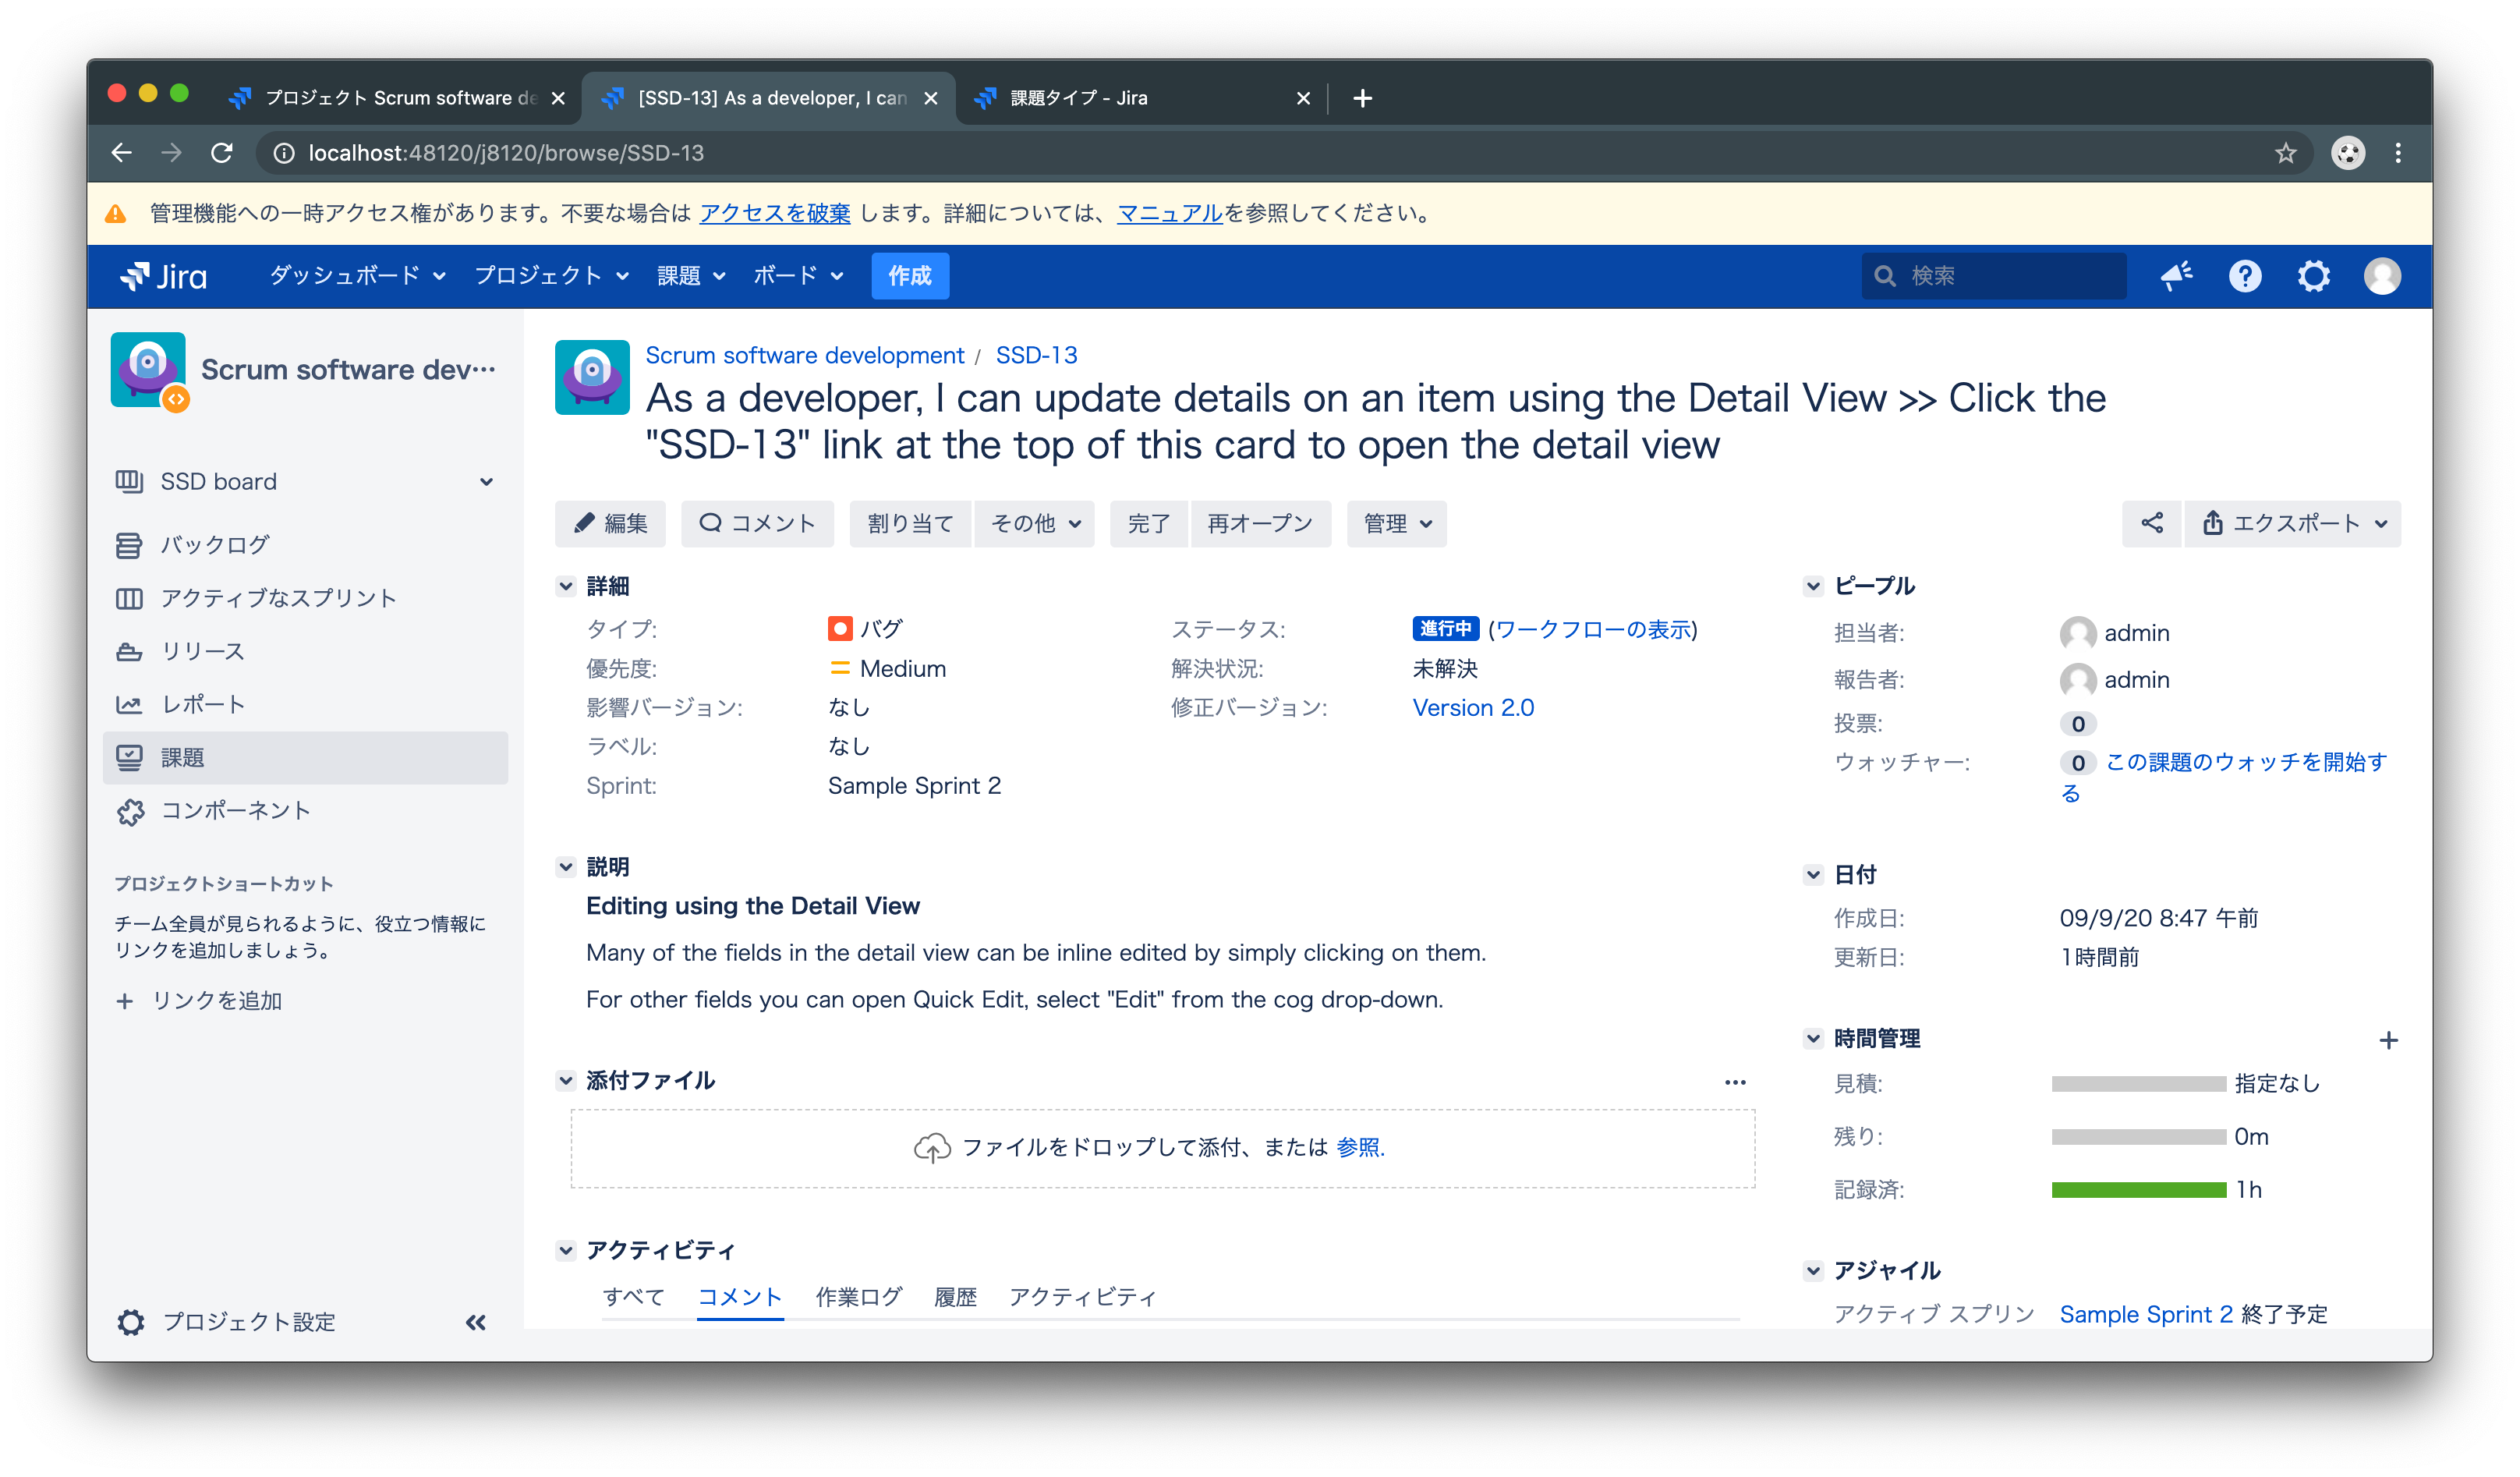Collapse the 時間管理 section
2520x1477 pixels.
1813,1039
